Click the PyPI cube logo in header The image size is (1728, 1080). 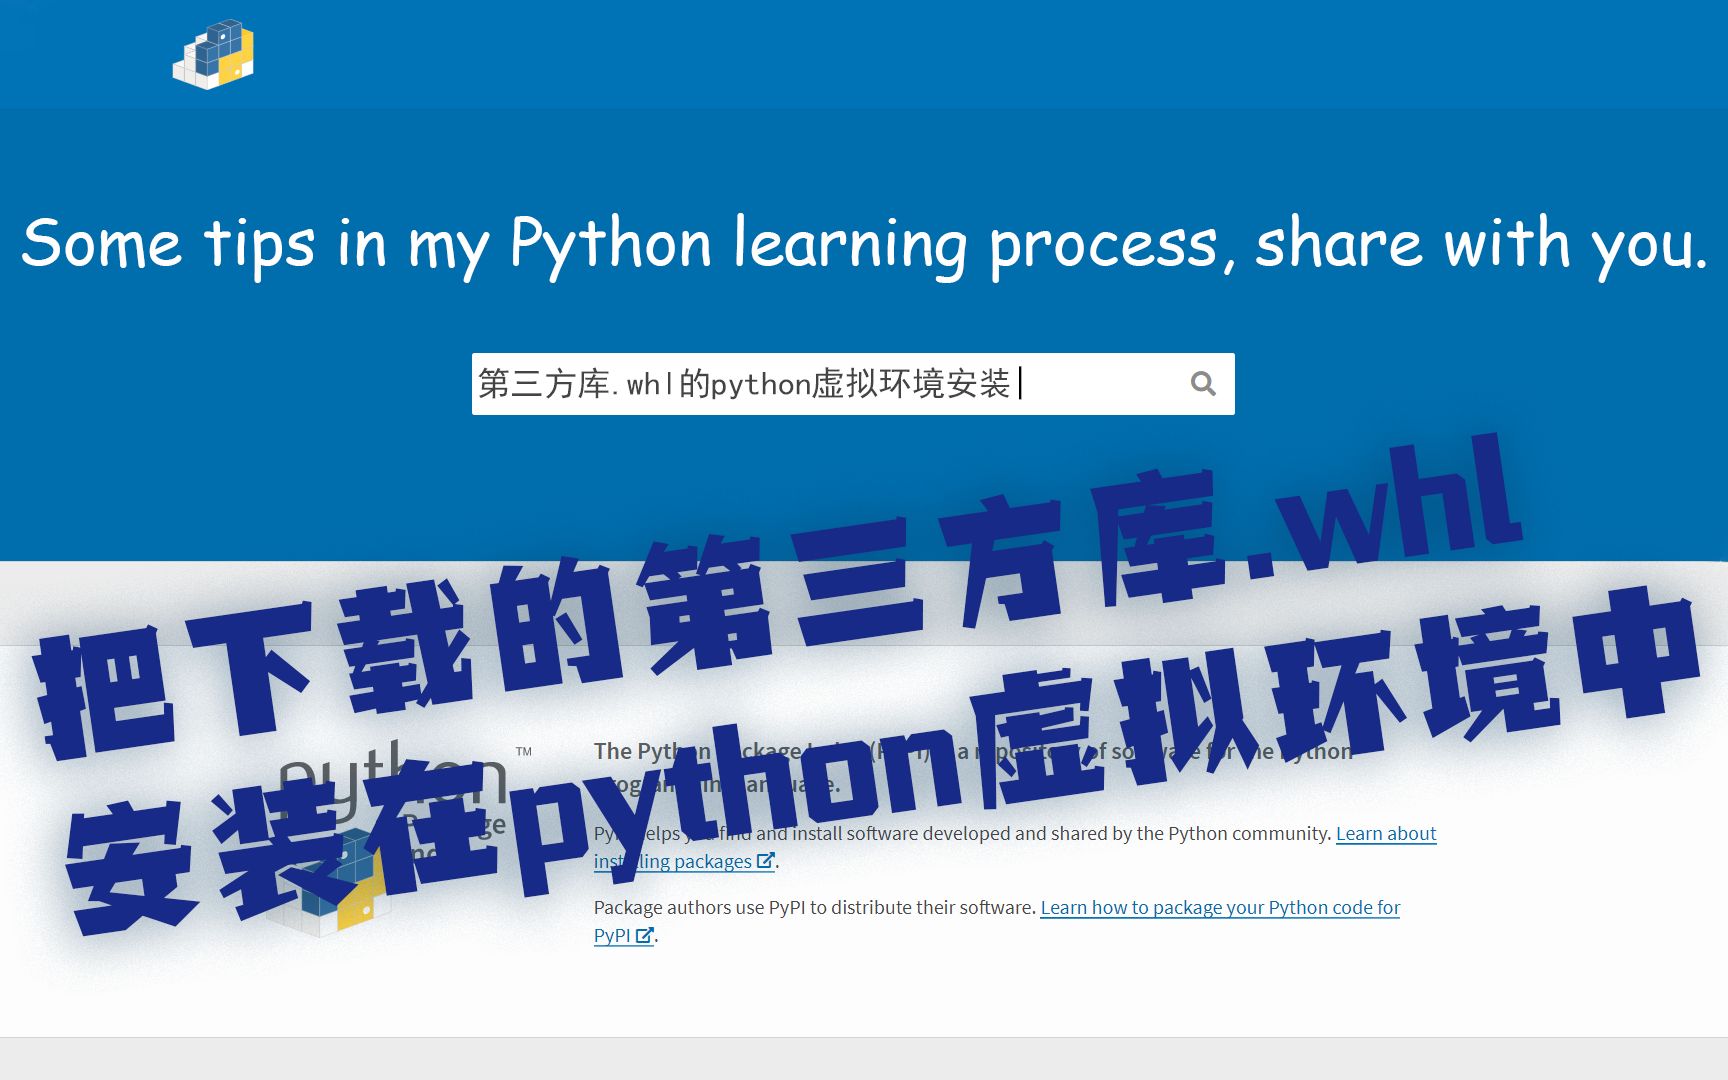tap(213, 54)
